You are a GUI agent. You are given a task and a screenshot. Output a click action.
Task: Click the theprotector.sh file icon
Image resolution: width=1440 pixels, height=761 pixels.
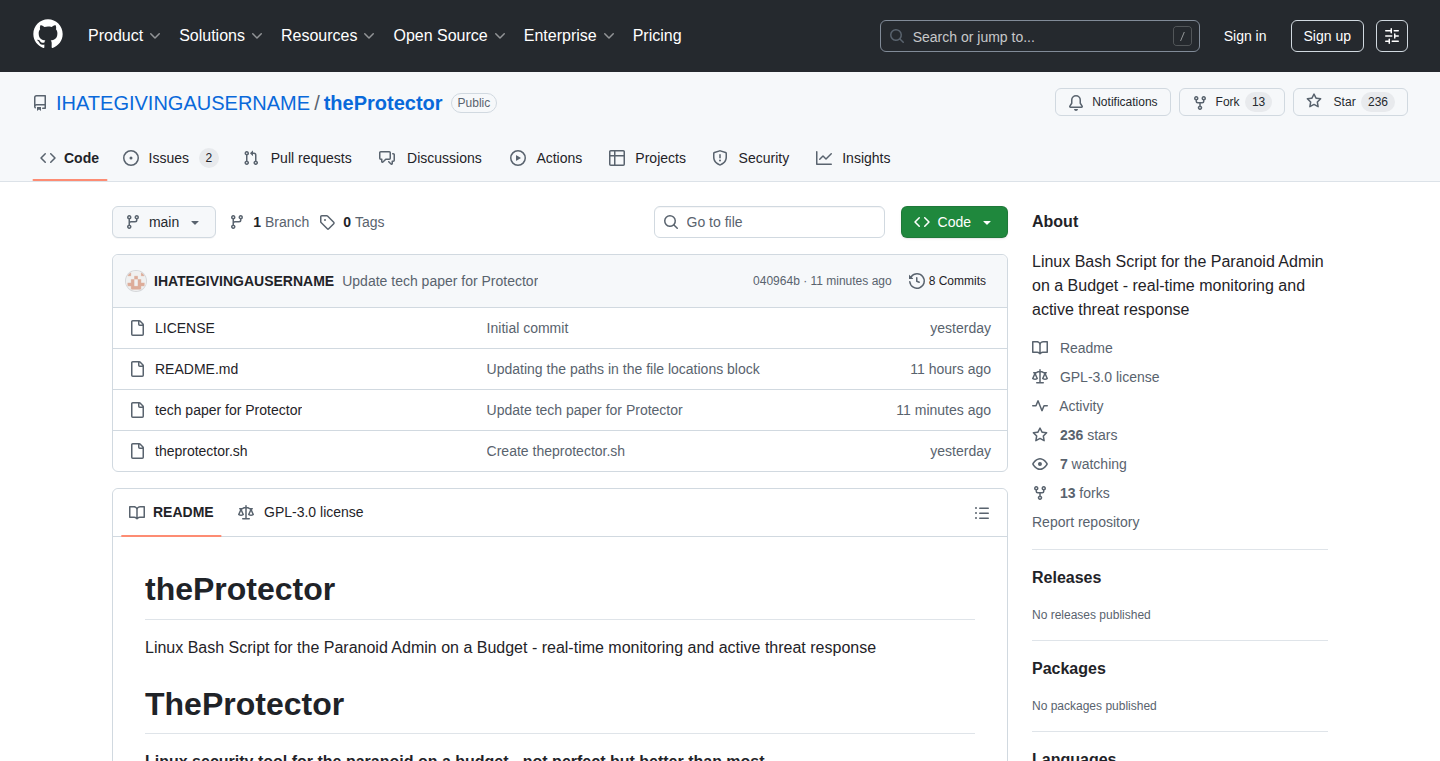click(138, 451)
